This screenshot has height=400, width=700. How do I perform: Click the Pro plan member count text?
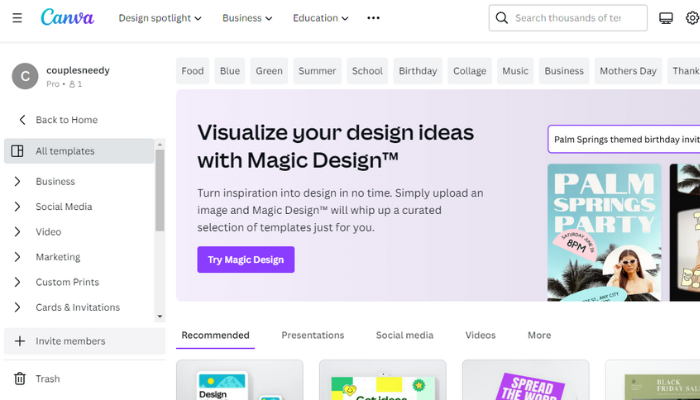click(64, 84)
